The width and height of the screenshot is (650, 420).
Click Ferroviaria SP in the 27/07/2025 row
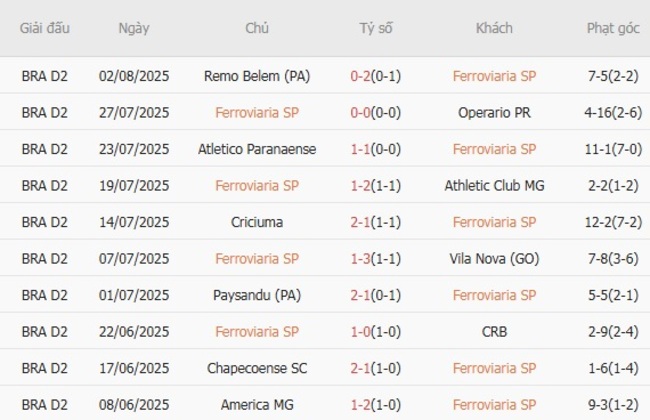tap(256, 113)
